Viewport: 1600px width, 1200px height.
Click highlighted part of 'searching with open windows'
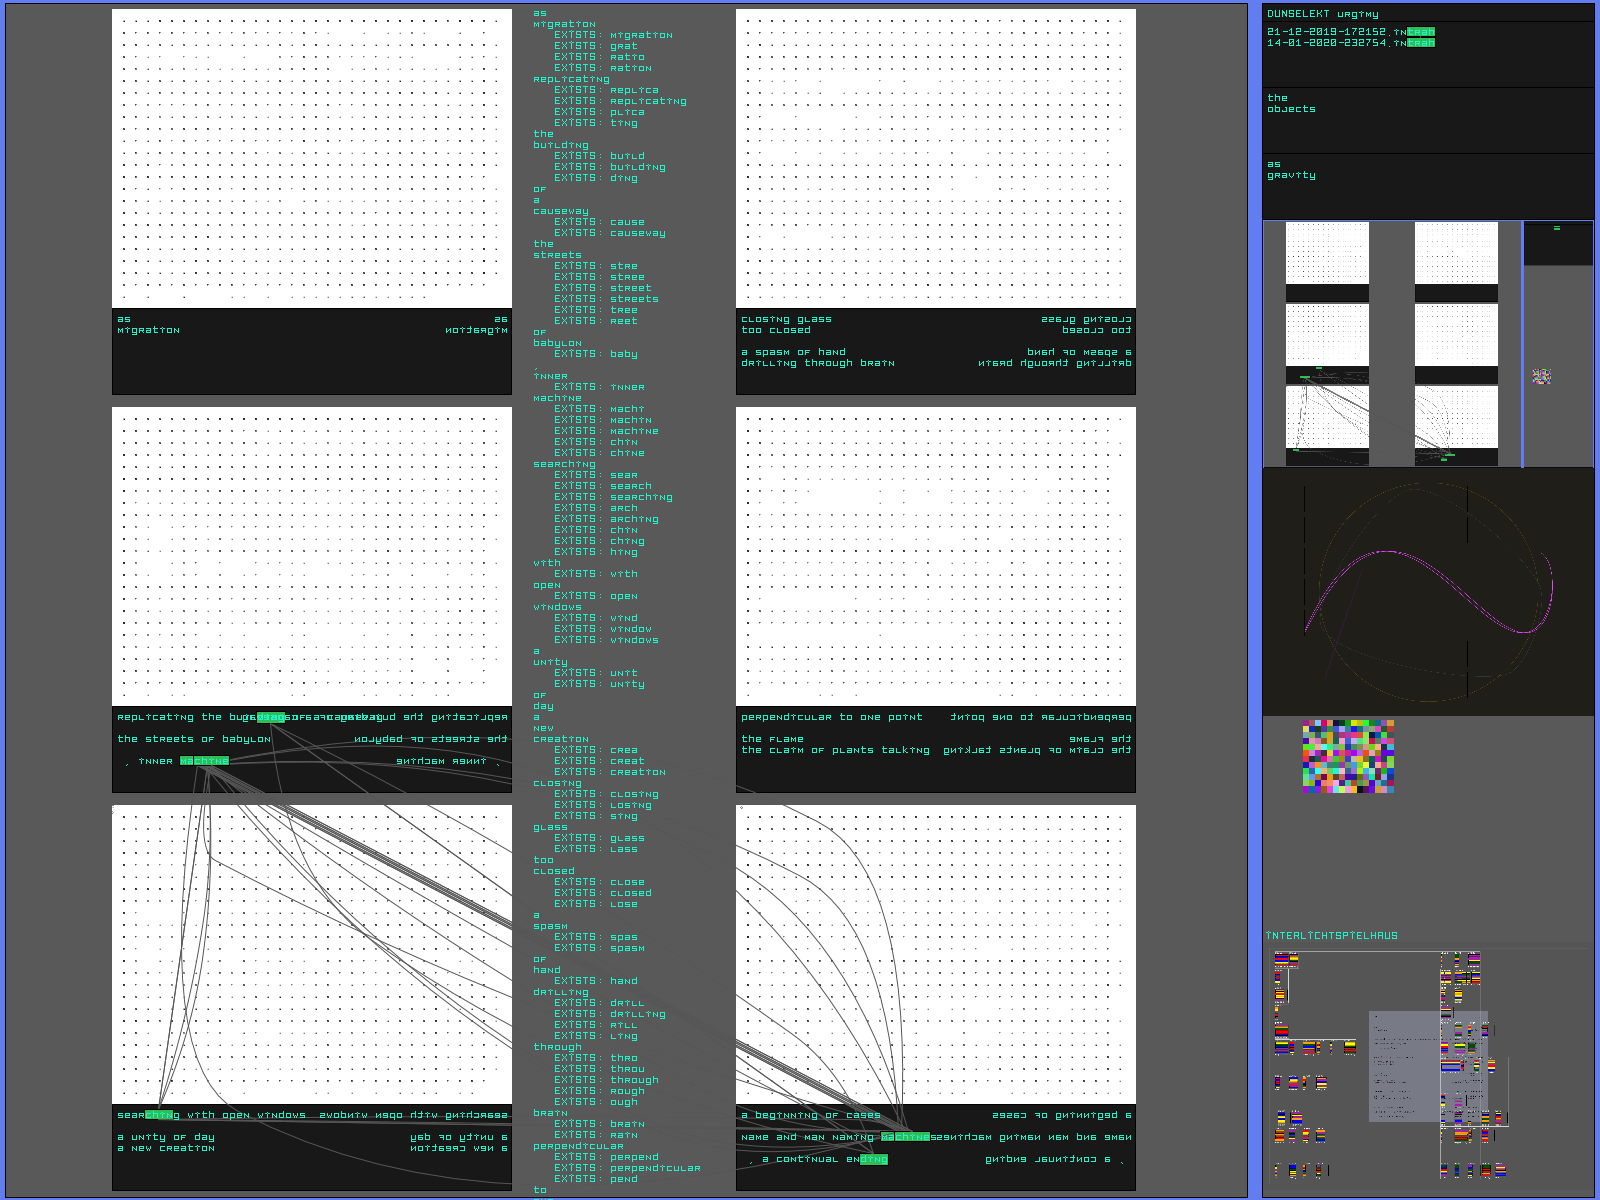(163, 1115)
